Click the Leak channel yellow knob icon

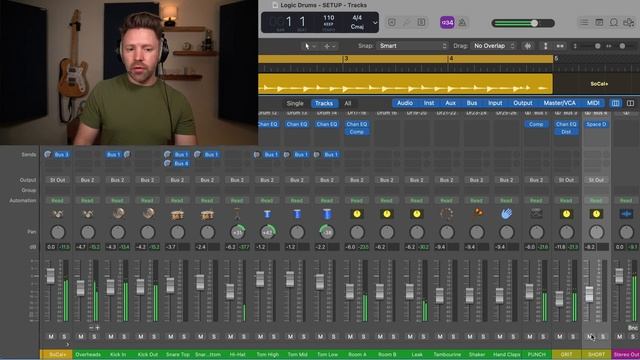tap(416, 214)
